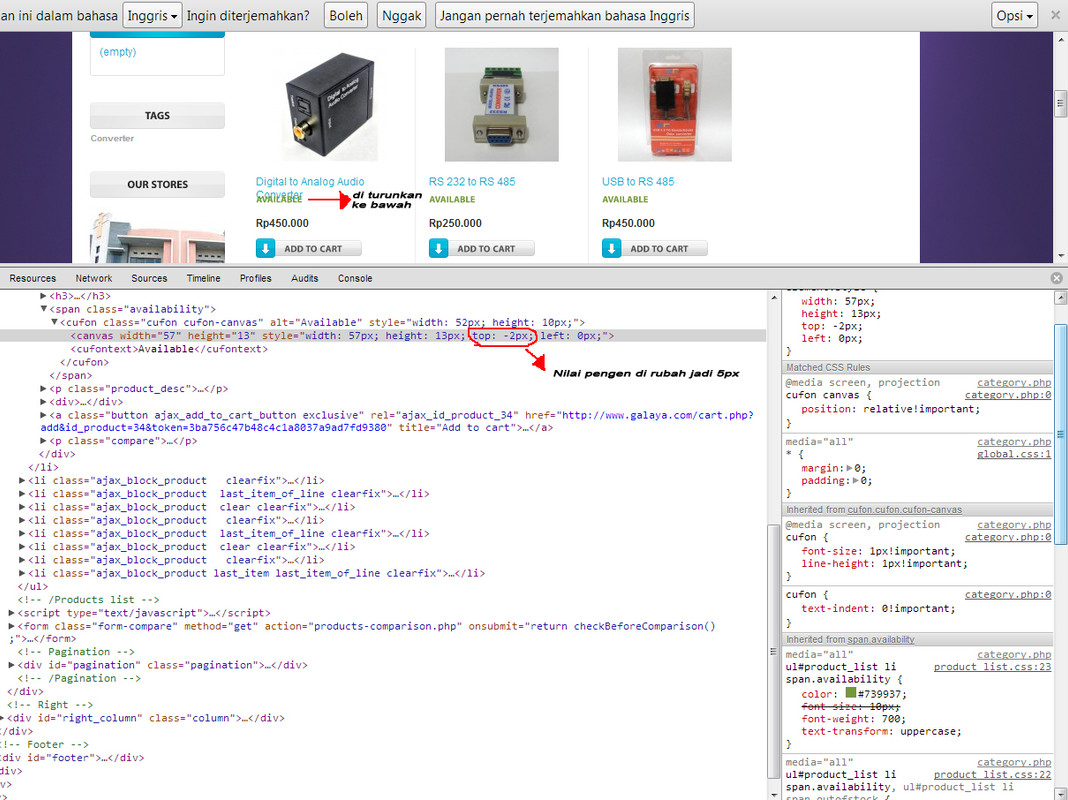1068x800 pixels.
Task: Click the position: relative!important declaration
Action: 890,409
